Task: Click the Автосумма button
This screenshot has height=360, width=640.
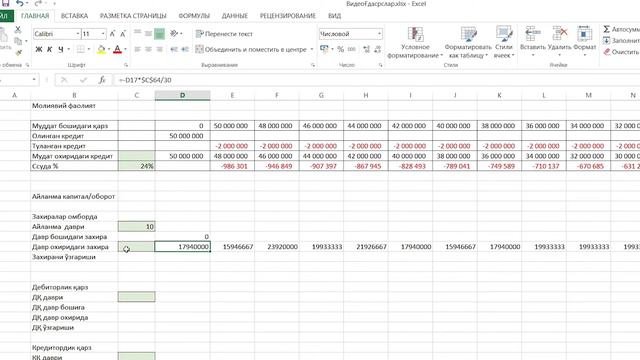Action: 621,29
